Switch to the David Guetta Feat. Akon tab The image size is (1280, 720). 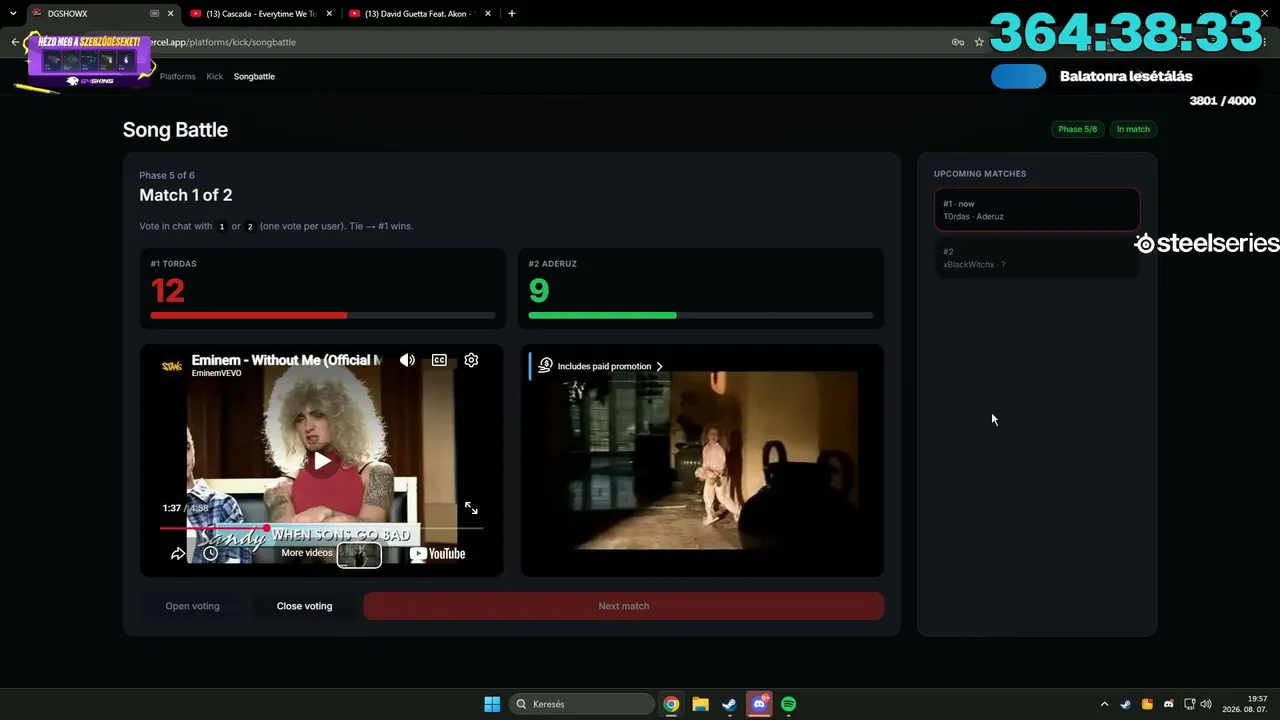point(420,14)
